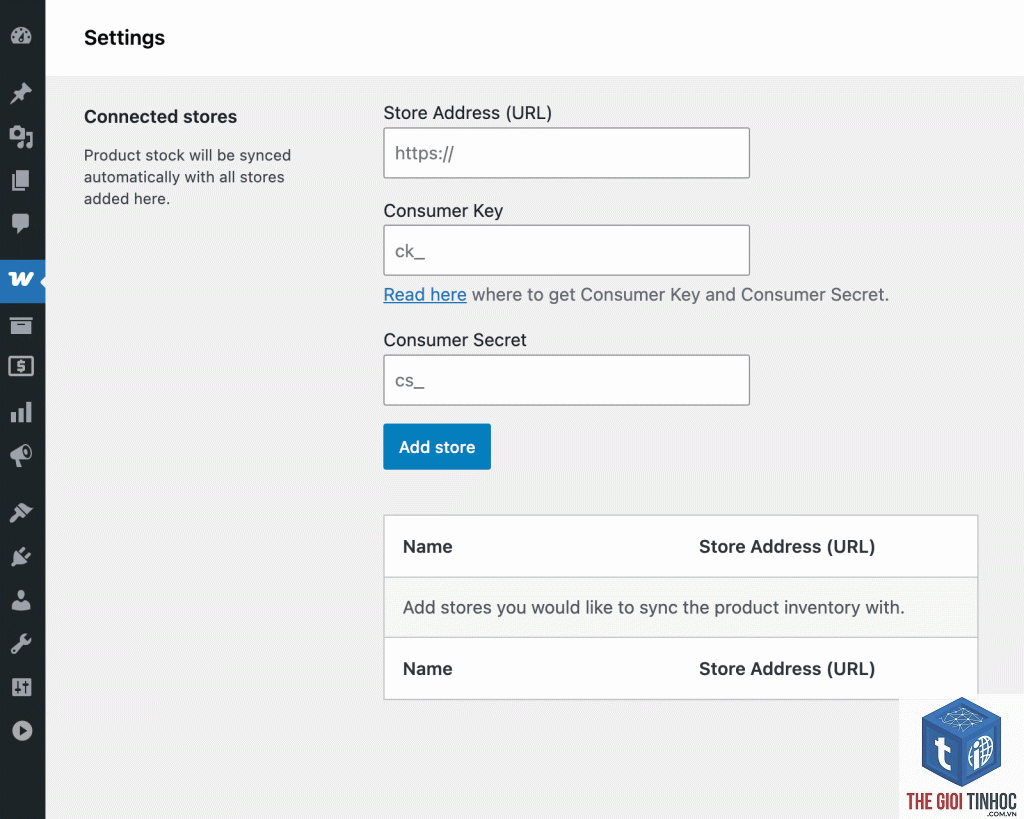Image resolution: width=1024 pixels, height=819 pixels.
Task: Open the Settings sliders icon
Action: 21,687
